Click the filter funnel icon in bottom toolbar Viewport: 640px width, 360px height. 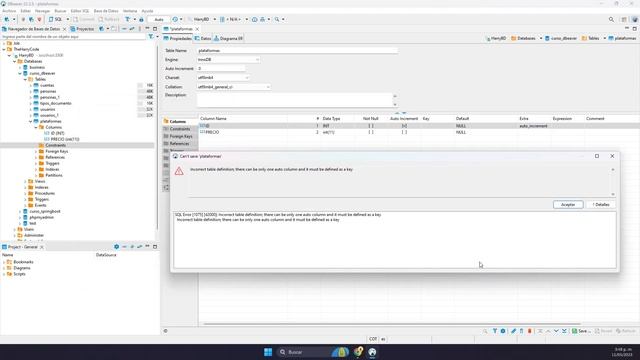coord(495,331)
